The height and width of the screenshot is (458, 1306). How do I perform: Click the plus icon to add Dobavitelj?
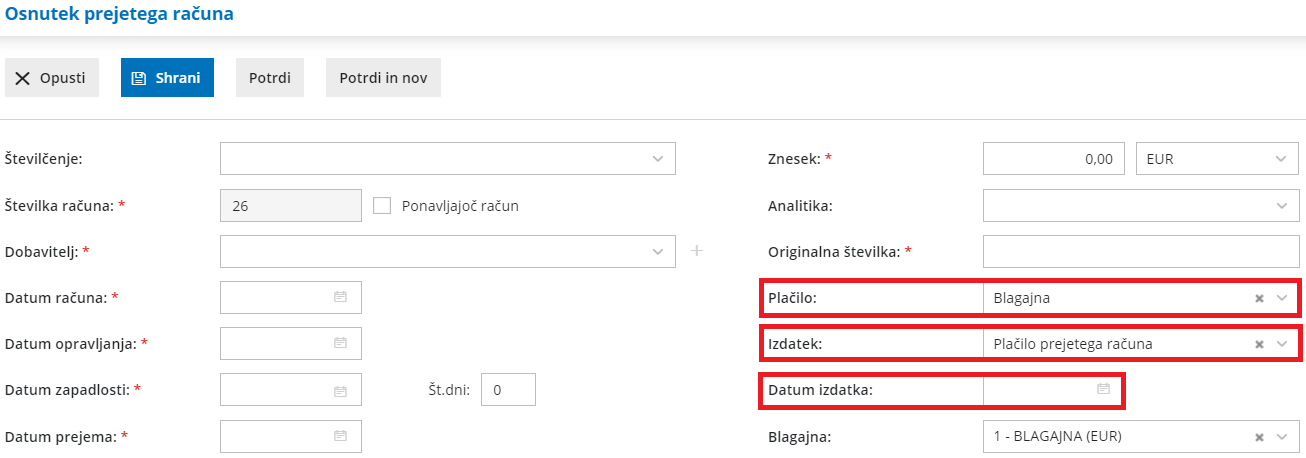click(697, 251)
